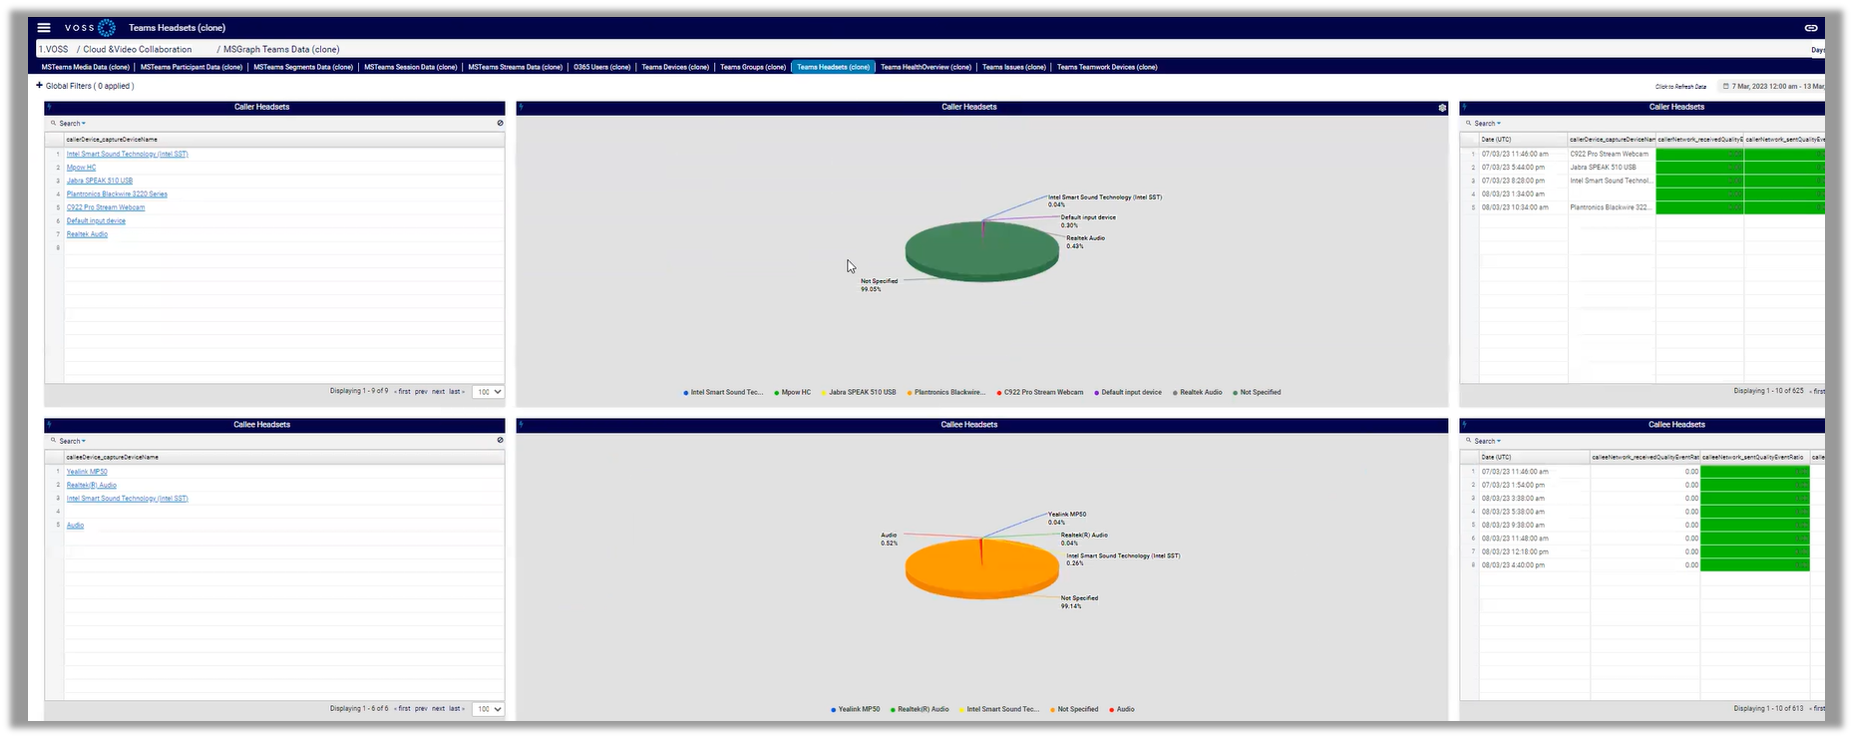Open Mpow HC link in caller list
Screen dimensions: 1853x738
click(81, 167)
